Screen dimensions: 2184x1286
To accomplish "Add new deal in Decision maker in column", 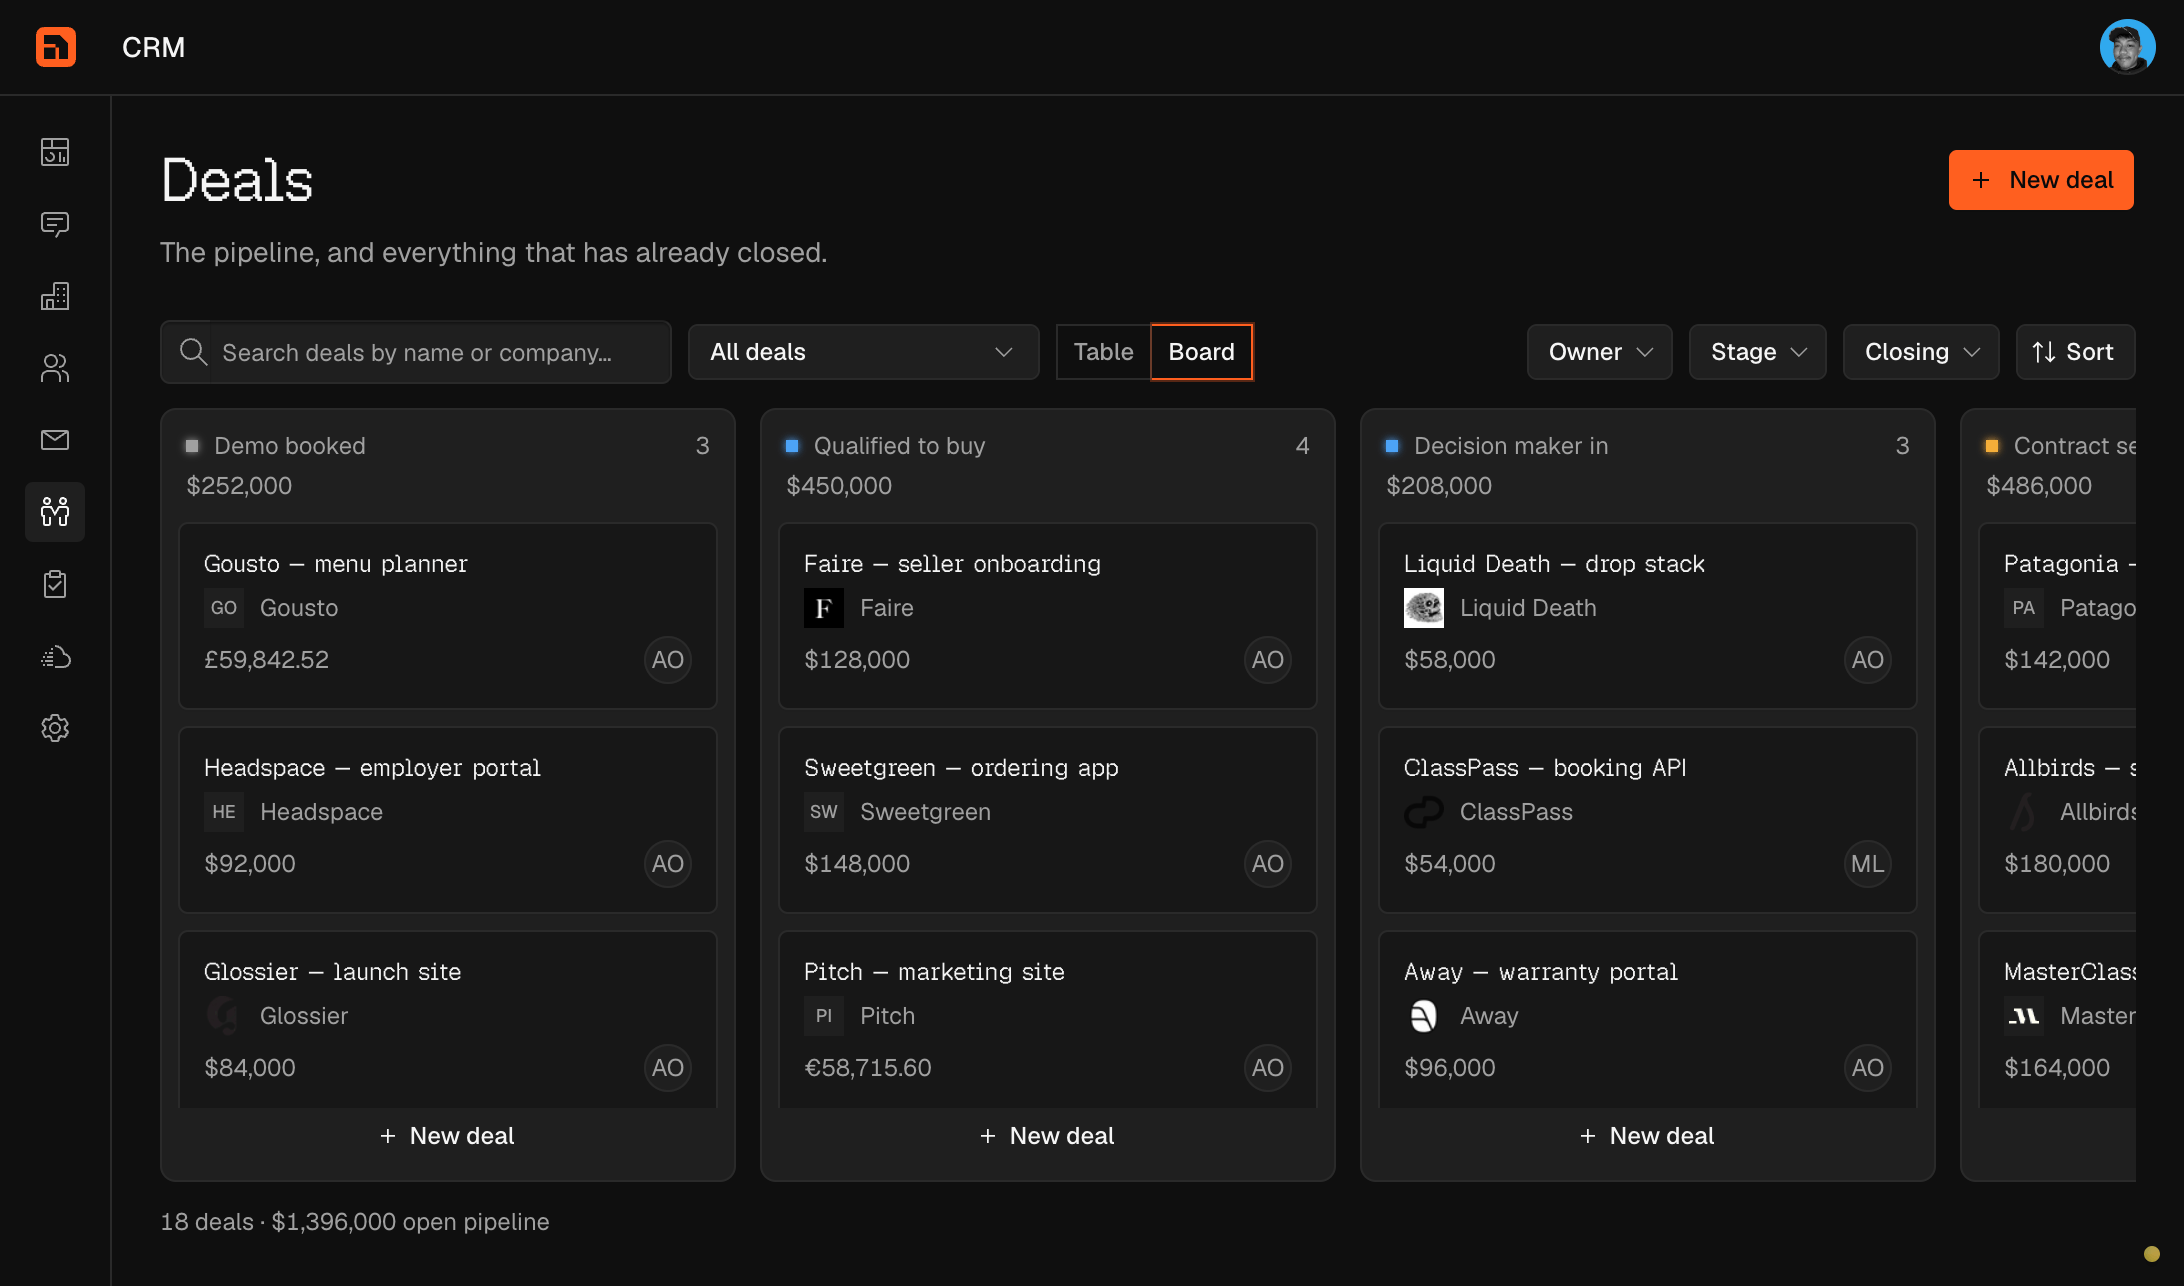I will (1648, 1136).
